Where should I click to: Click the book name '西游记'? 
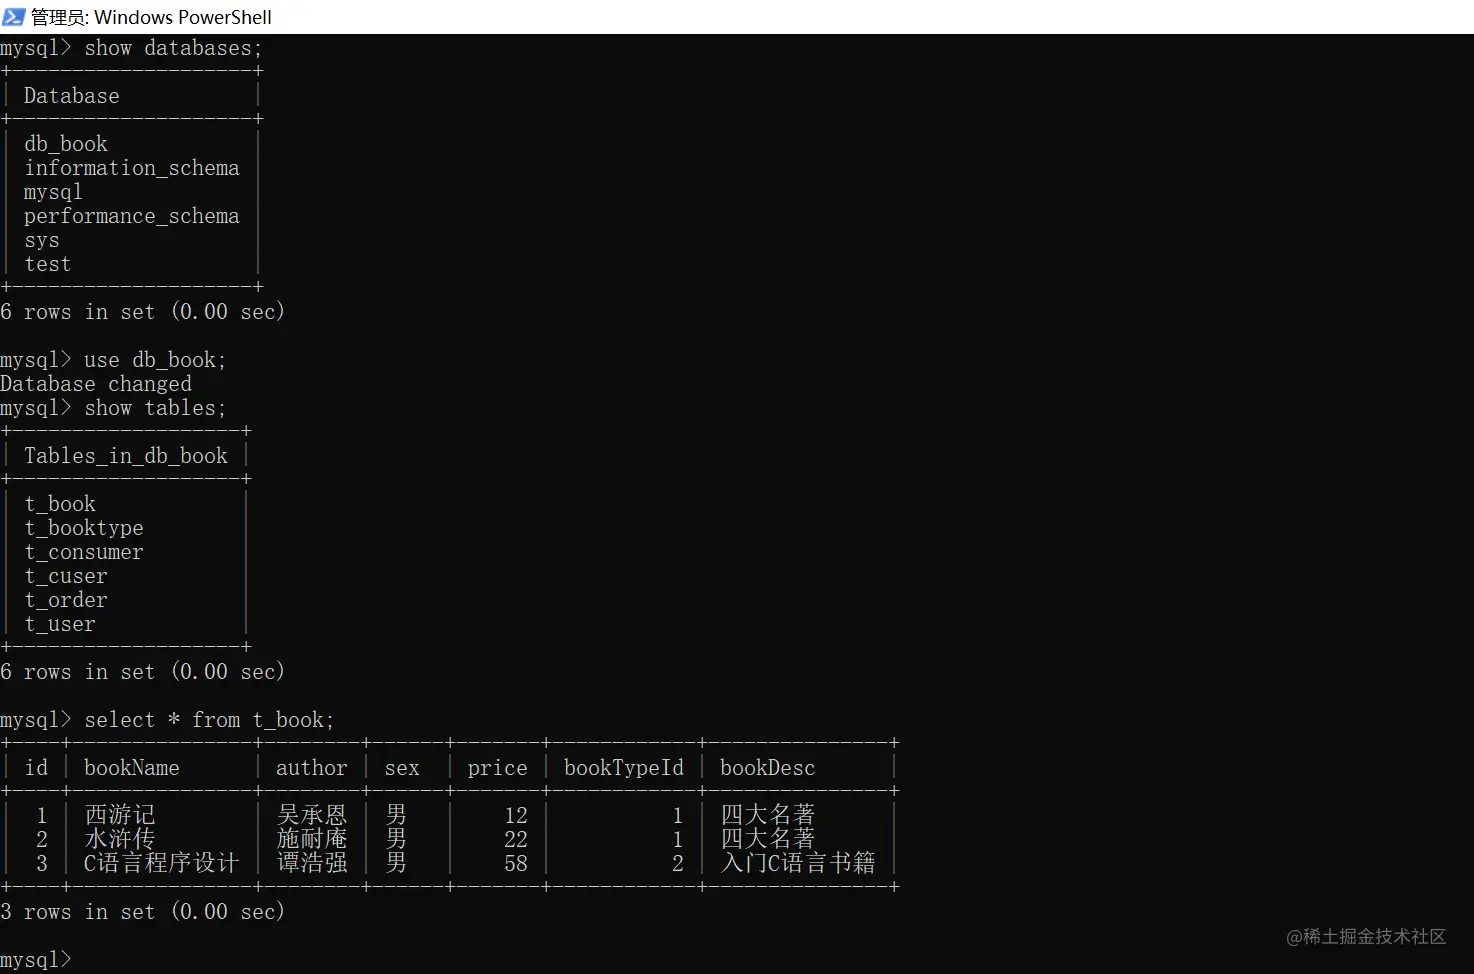(120, 815)
